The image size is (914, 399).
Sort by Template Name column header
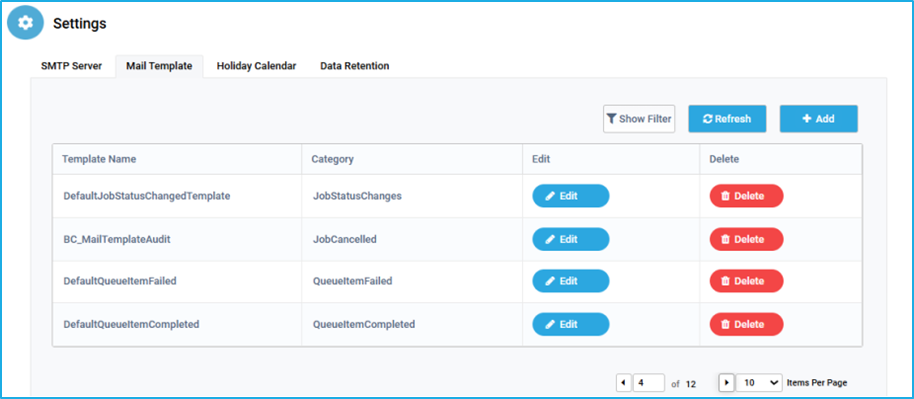click(99, 159)
